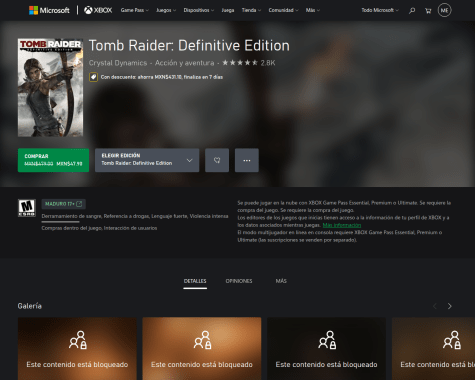Expand the Dispositivos menu
Image resolution: width=475 pixels, height=380 pixels.
click(199, 10)
